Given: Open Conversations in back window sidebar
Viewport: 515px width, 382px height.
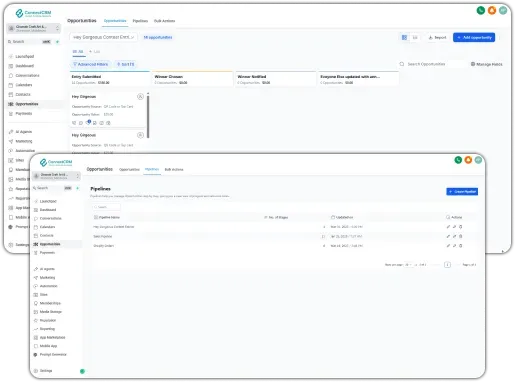Looking at the screenshot, I should (x=24, y=75).
